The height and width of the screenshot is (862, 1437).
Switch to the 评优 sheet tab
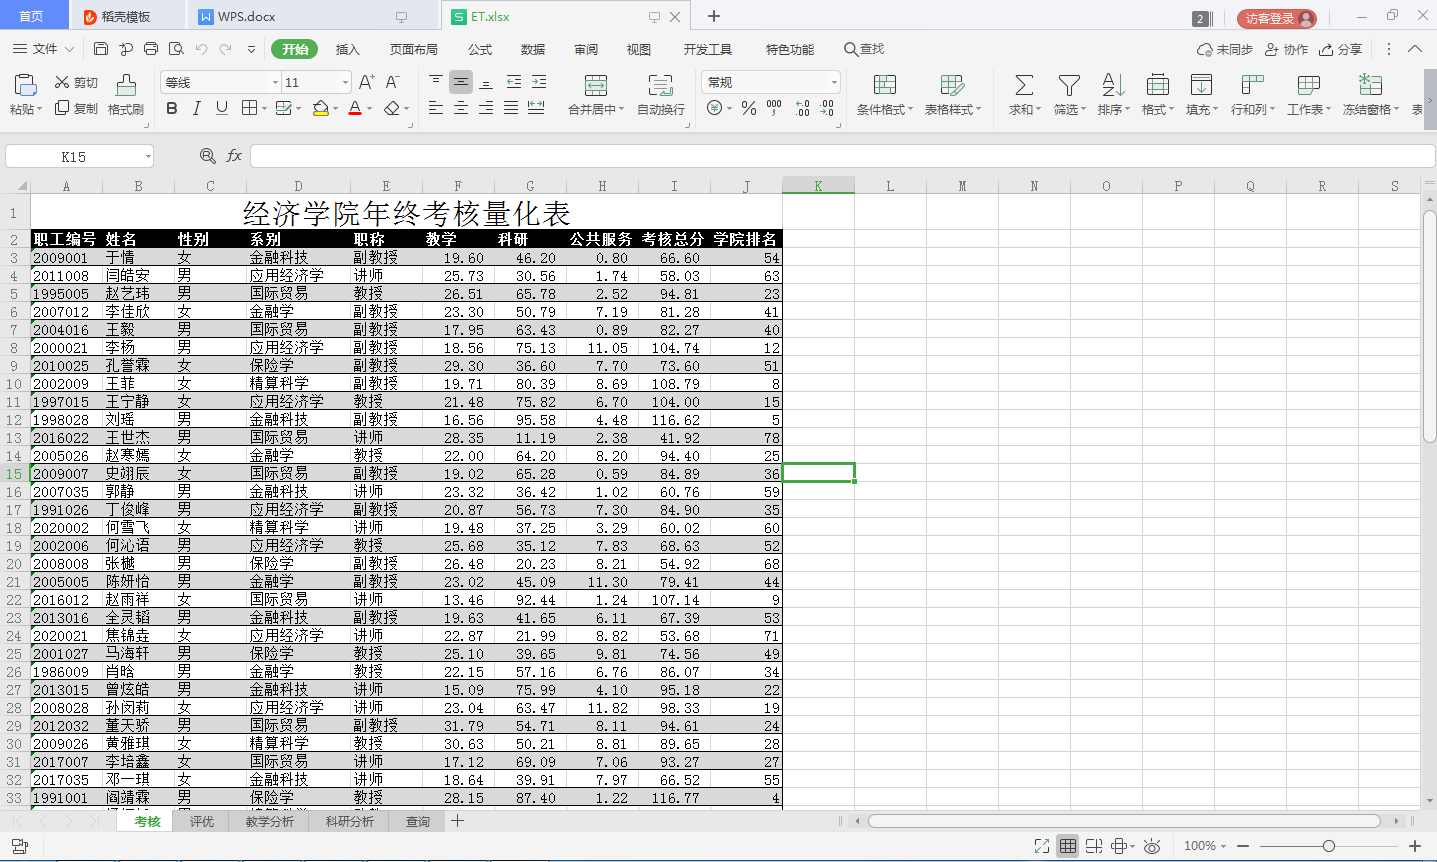click(202, 821)
